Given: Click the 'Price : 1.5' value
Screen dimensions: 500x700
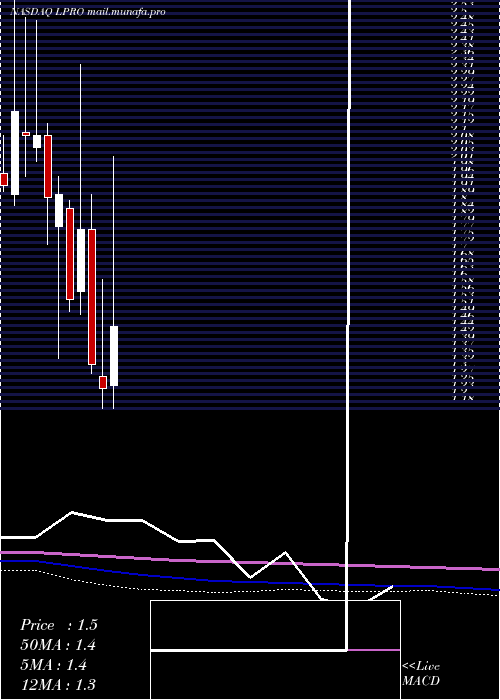Looking at the screenshot, I should tap(58, 625).
